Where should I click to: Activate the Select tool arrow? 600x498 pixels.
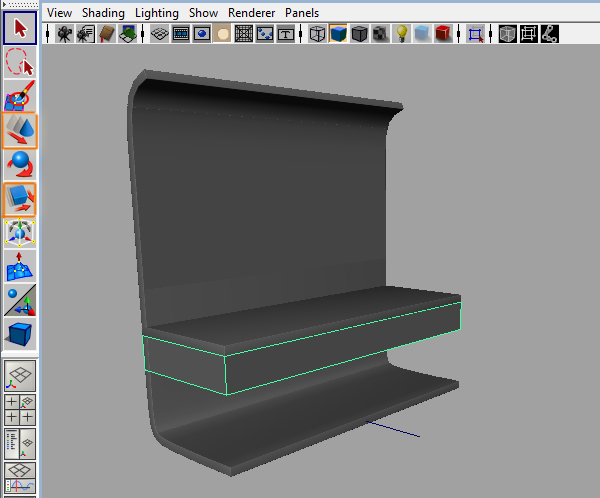pos(20,28)
